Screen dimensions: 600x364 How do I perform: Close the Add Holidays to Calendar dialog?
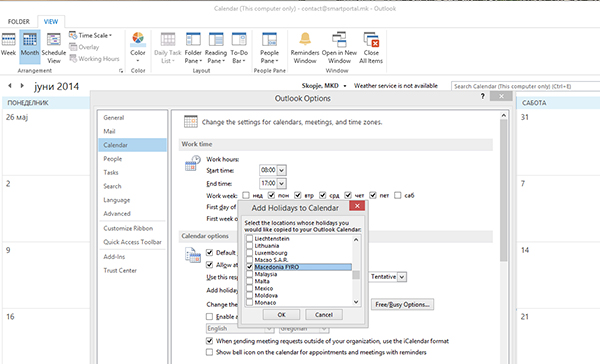coord(357,206)
